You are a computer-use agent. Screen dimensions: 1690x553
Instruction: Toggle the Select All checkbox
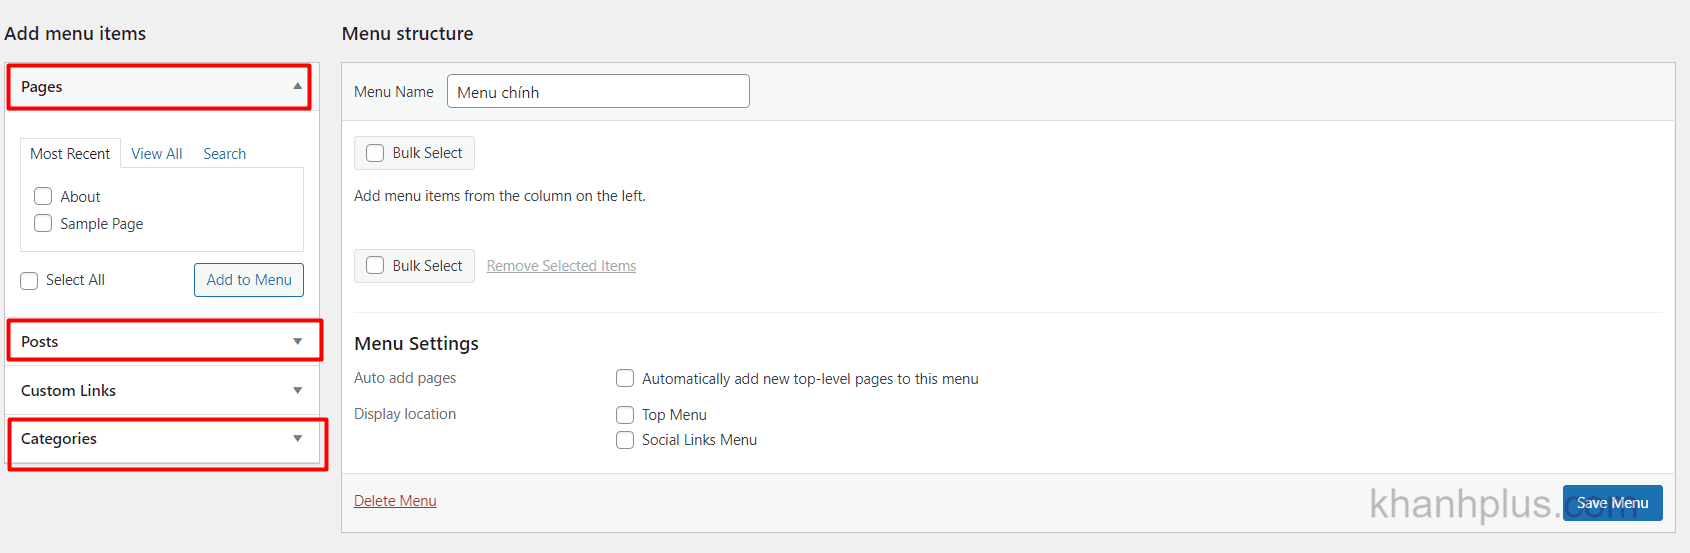(29, 280)
